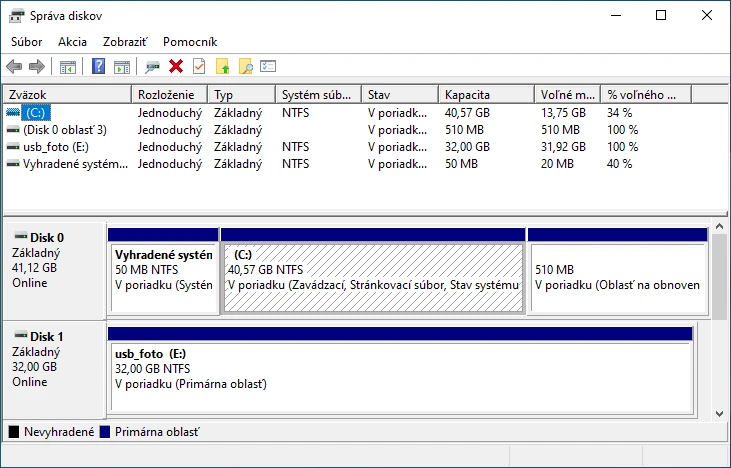Sort by the Kapacita column header
731x468 pixels.
pos(486,95)
